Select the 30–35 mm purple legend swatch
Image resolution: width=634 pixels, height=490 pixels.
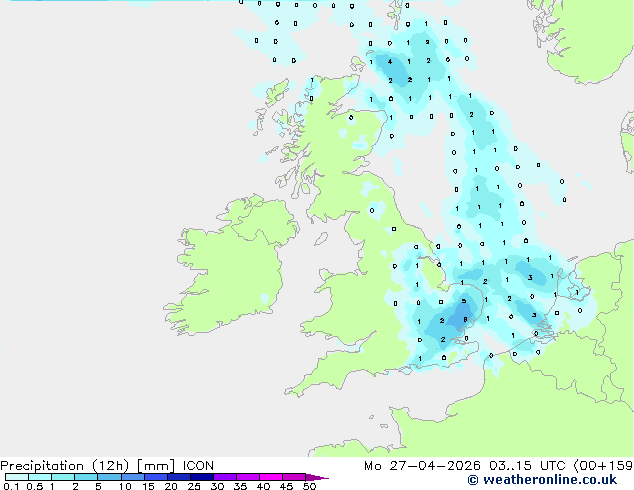225,477
